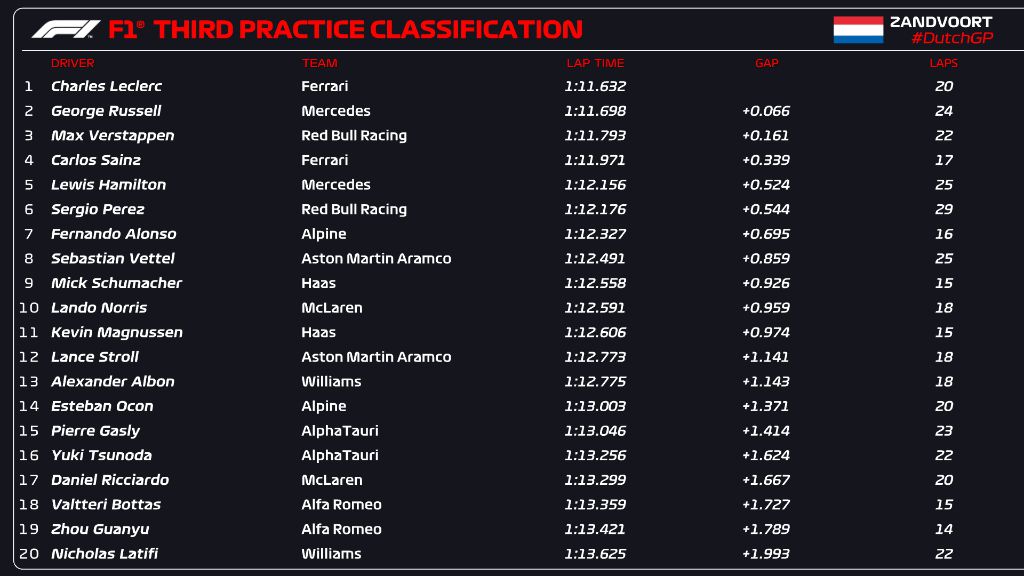Image resolution: width=1024 pixels, height=576 pixels.
Task: Click the #DutchGP hashtag
Action: coord(951,38)
